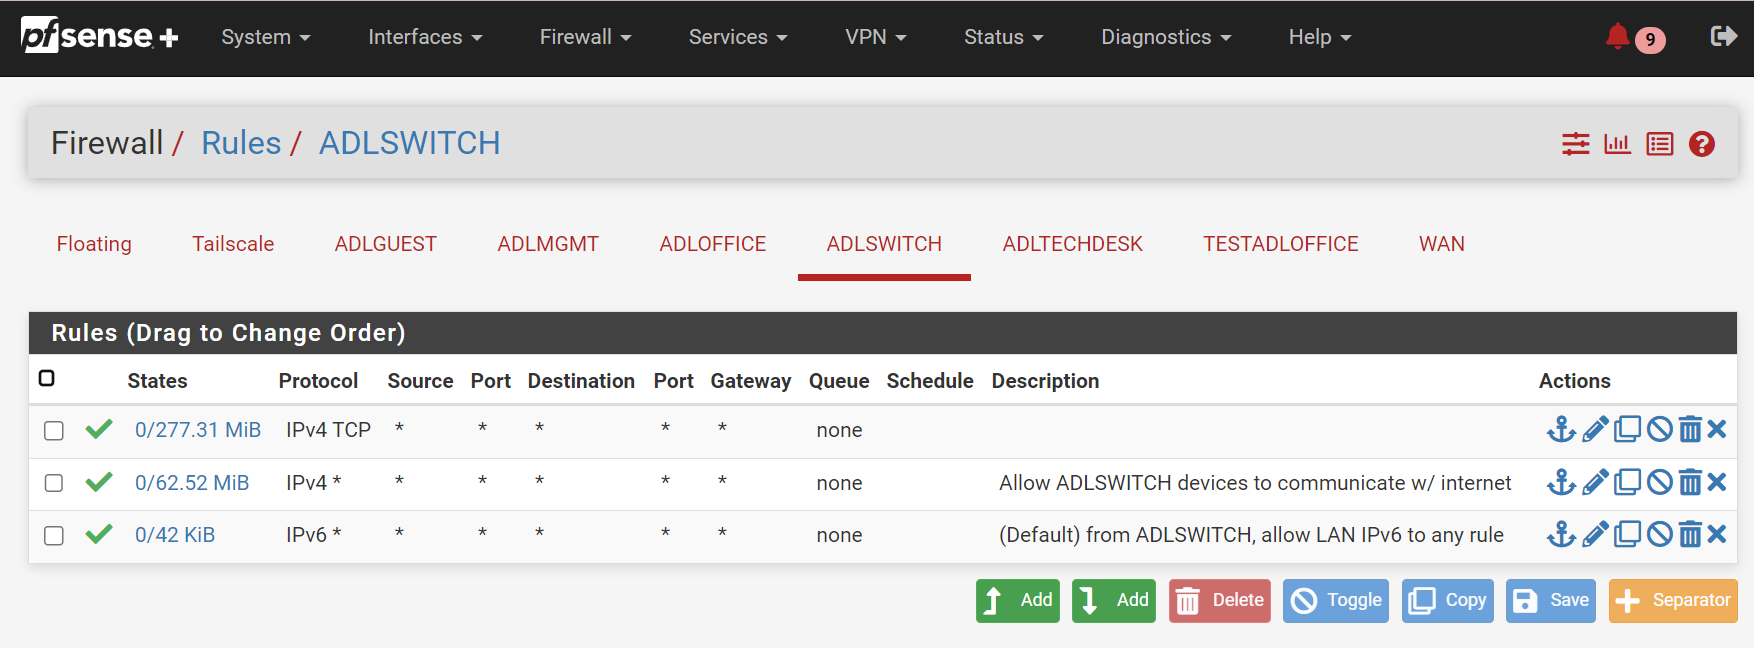
Task: Click the orange Separator button
Action: [1672, 600]
